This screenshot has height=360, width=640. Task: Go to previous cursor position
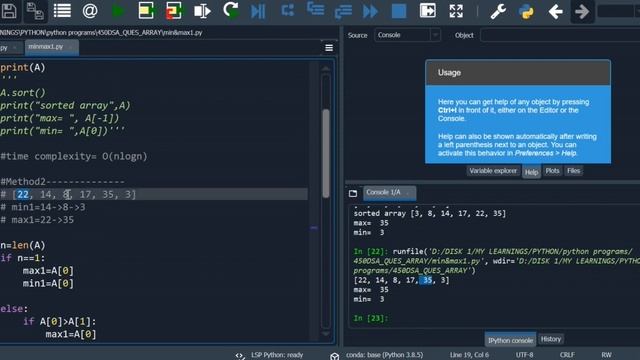[555, 11]
